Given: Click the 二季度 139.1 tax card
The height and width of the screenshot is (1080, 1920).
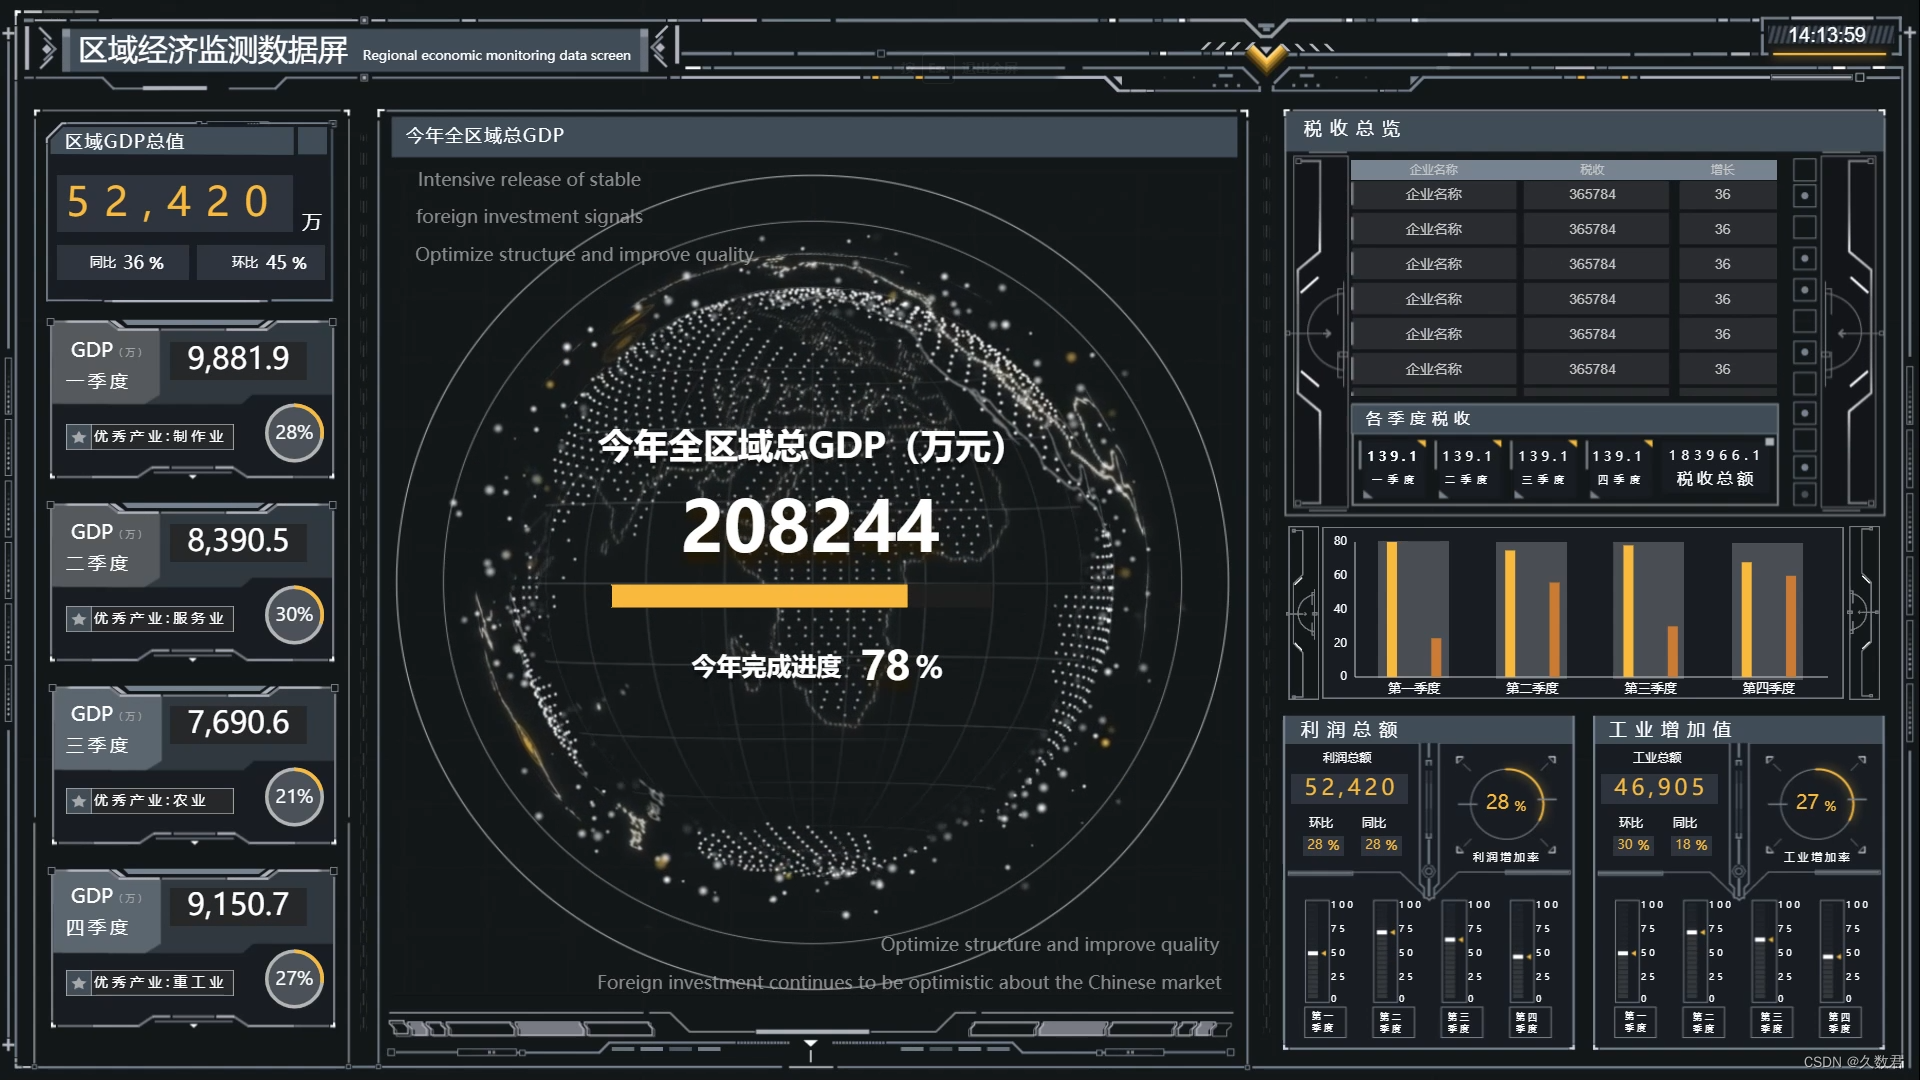Looking at the screenshot, I should coord(1467,467).
